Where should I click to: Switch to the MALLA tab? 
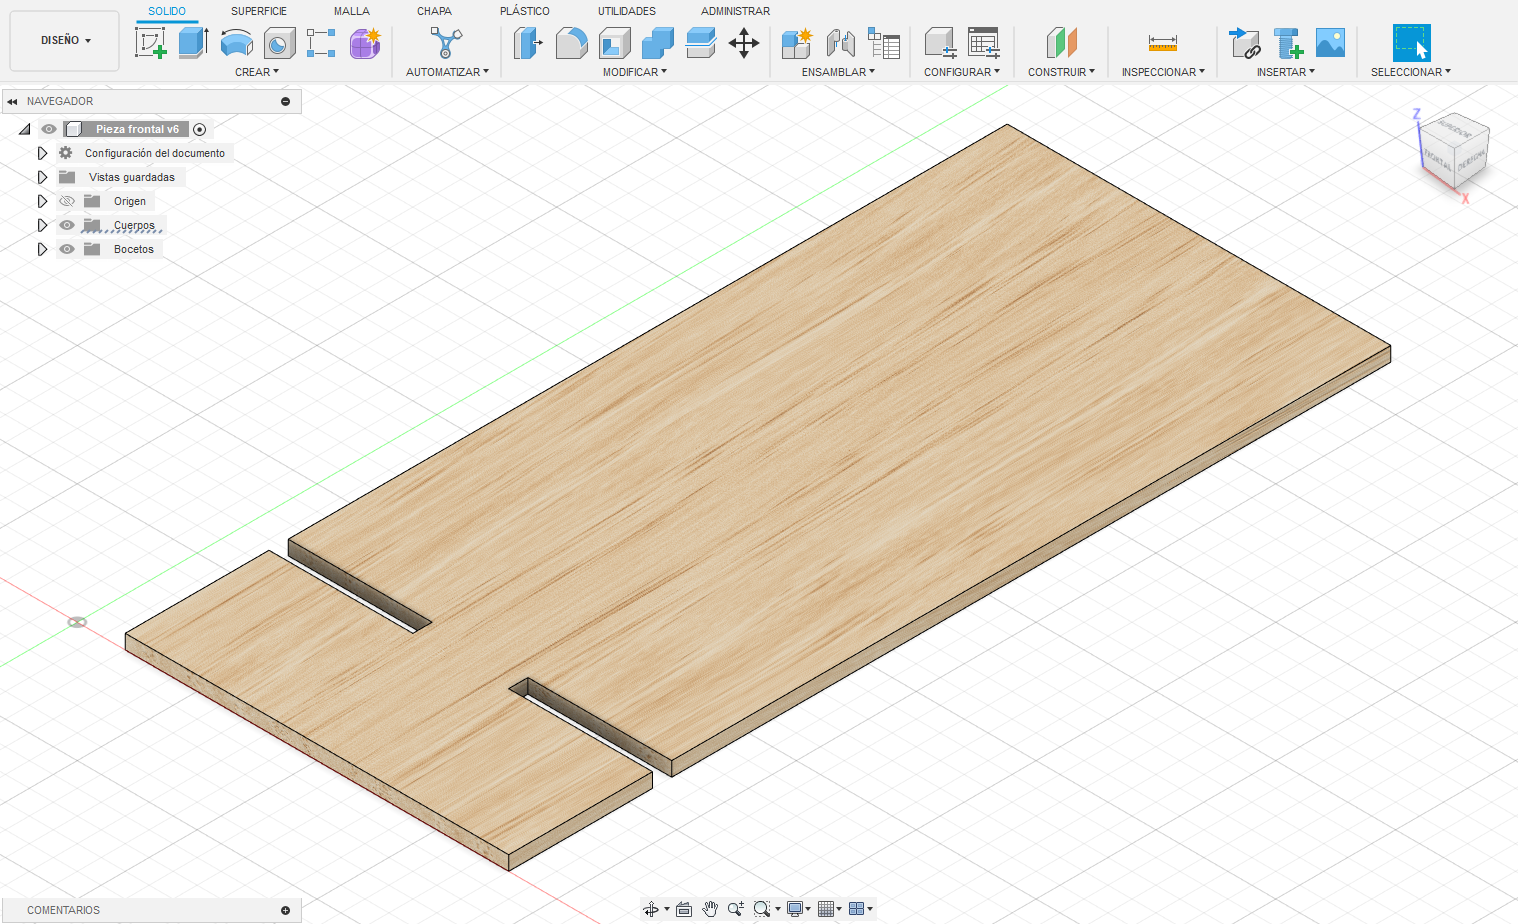pos(352,11)
